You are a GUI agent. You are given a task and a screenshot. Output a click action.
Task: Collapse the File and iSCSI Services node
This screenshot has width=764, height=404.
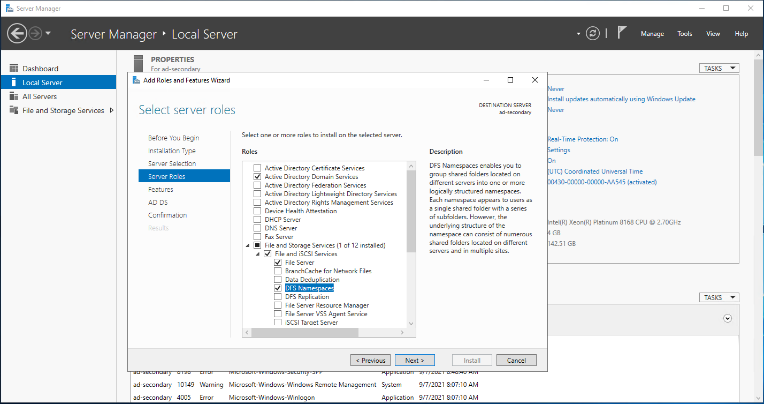point(258,254)
